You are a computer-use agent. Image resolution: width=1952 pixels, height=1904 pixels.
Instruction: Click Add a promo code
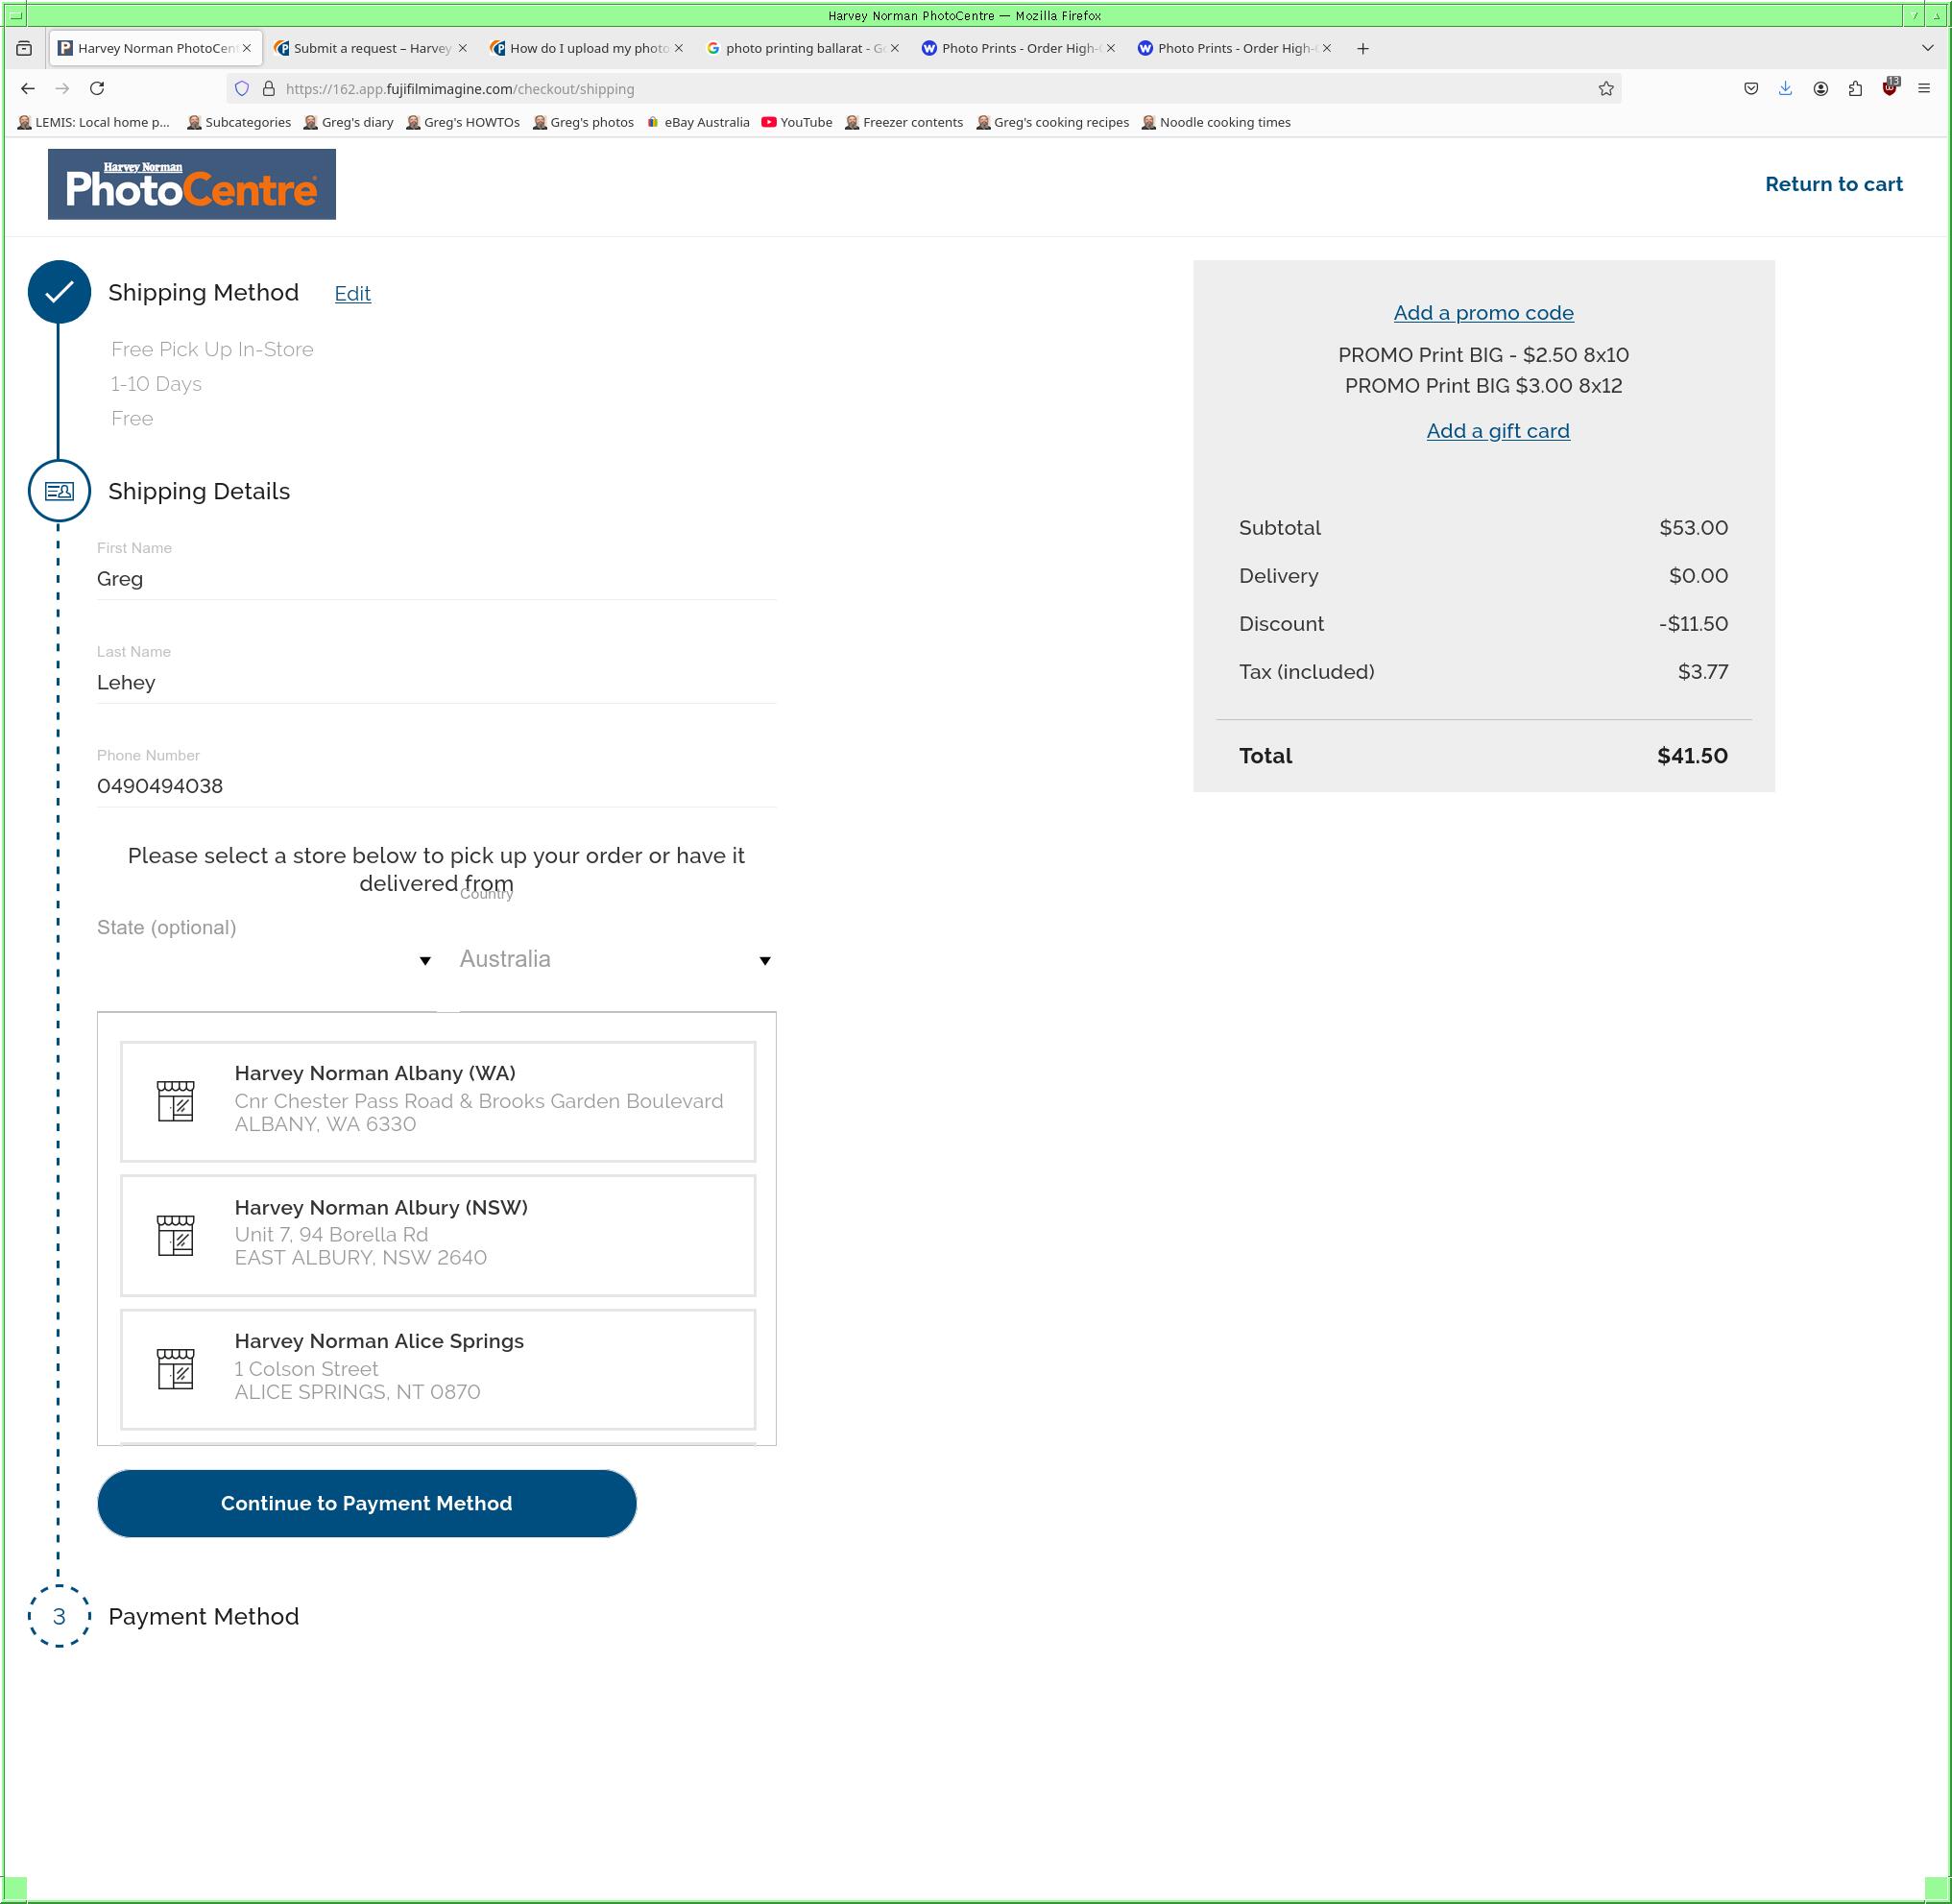pos(1483,313)
